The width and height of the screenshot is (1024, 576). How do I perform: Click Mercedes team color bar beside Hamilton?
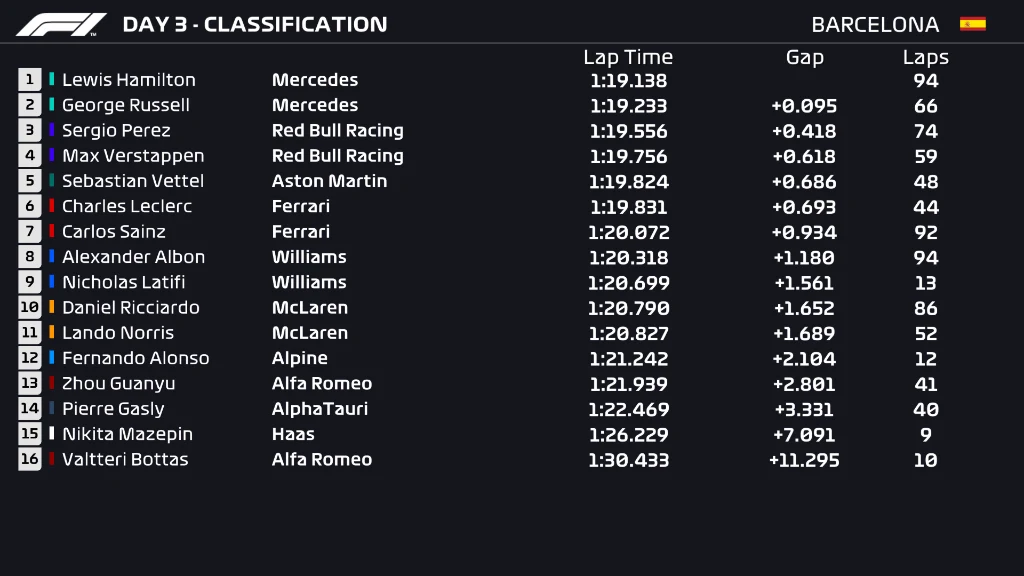pyautogui.click(x=52, y=80)
